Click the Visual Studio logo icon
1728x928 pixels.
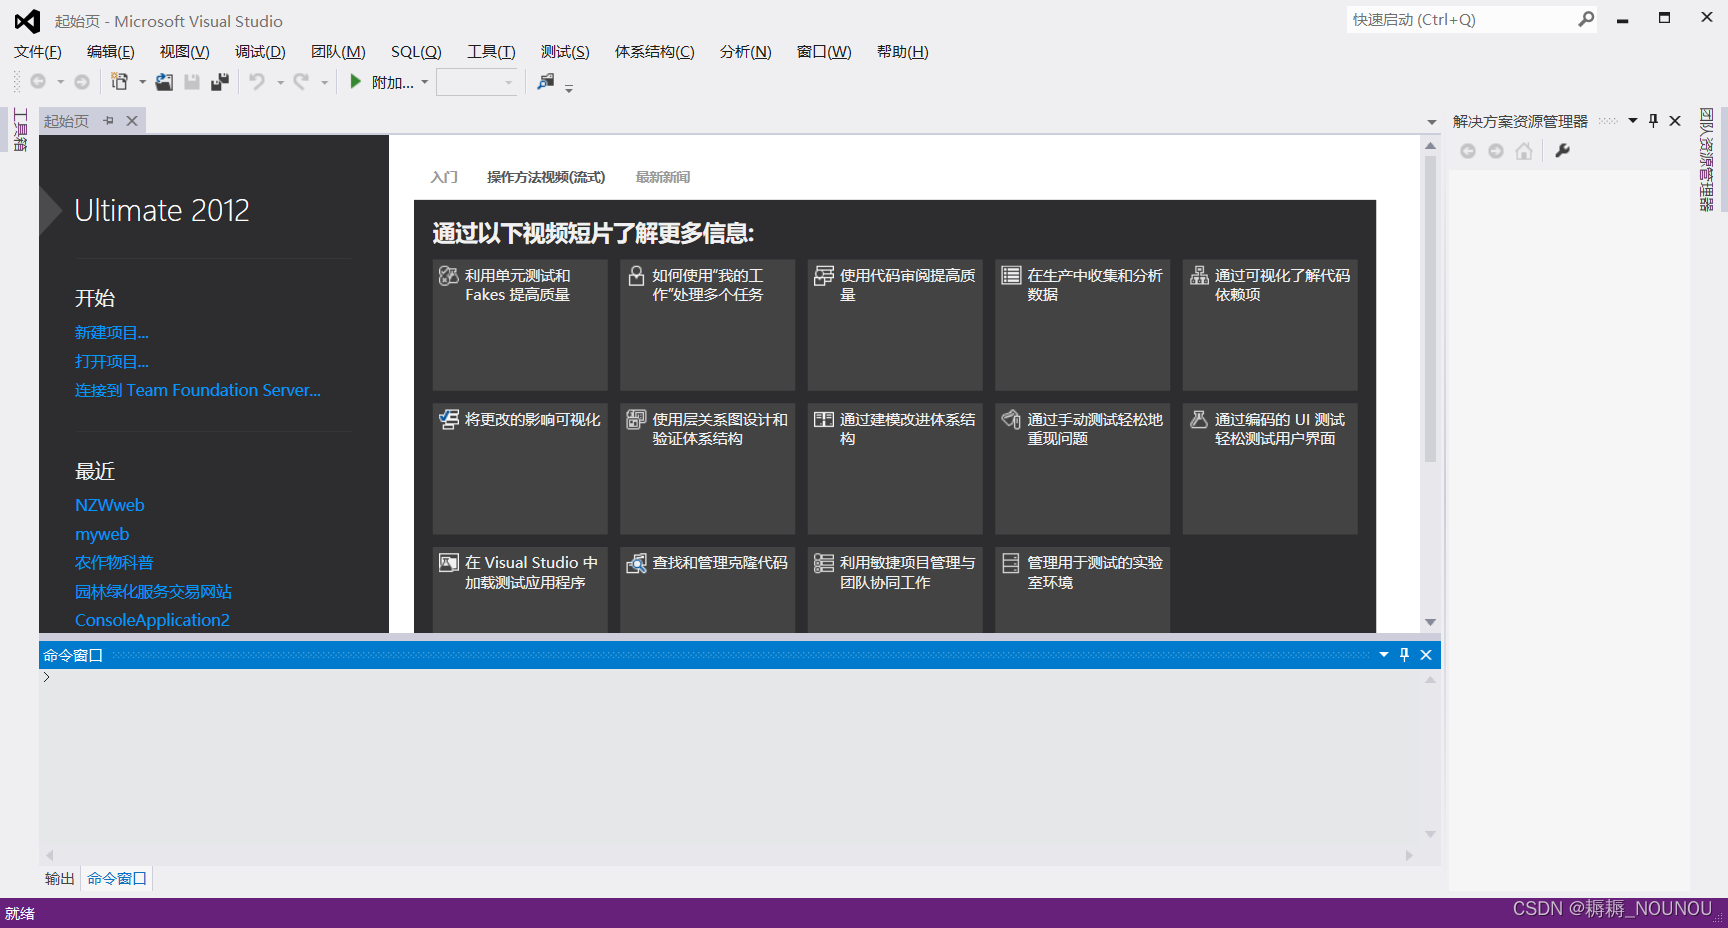click(28, 21)
